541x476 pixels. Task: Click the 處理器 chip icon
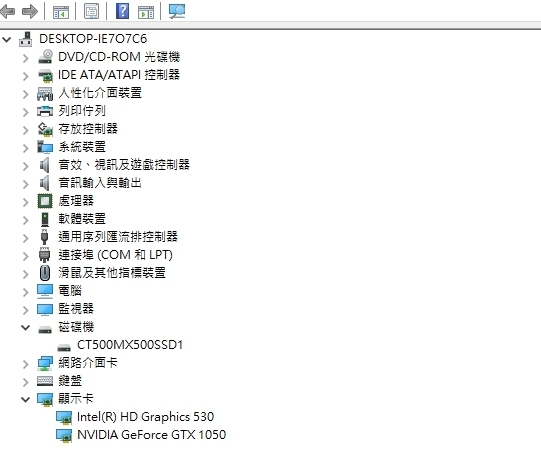(45, 201)
